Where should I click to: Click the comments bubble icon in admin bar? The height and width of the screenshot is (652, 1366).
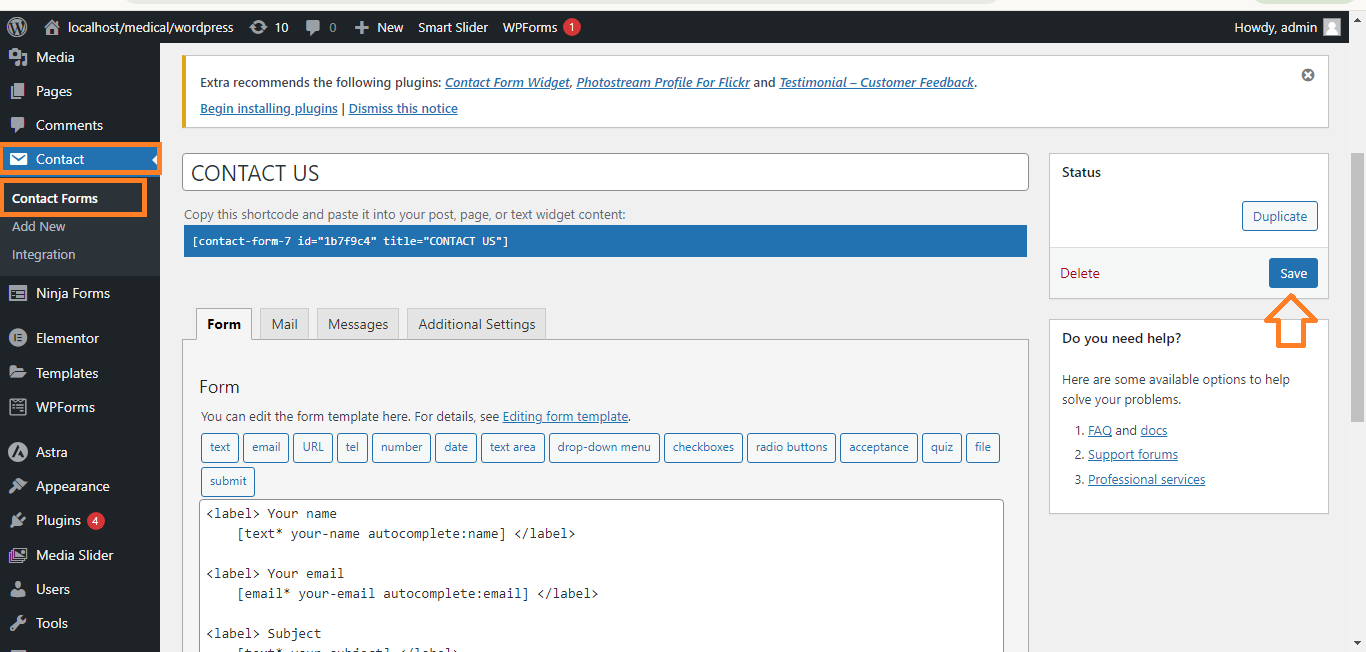(314, 27)
